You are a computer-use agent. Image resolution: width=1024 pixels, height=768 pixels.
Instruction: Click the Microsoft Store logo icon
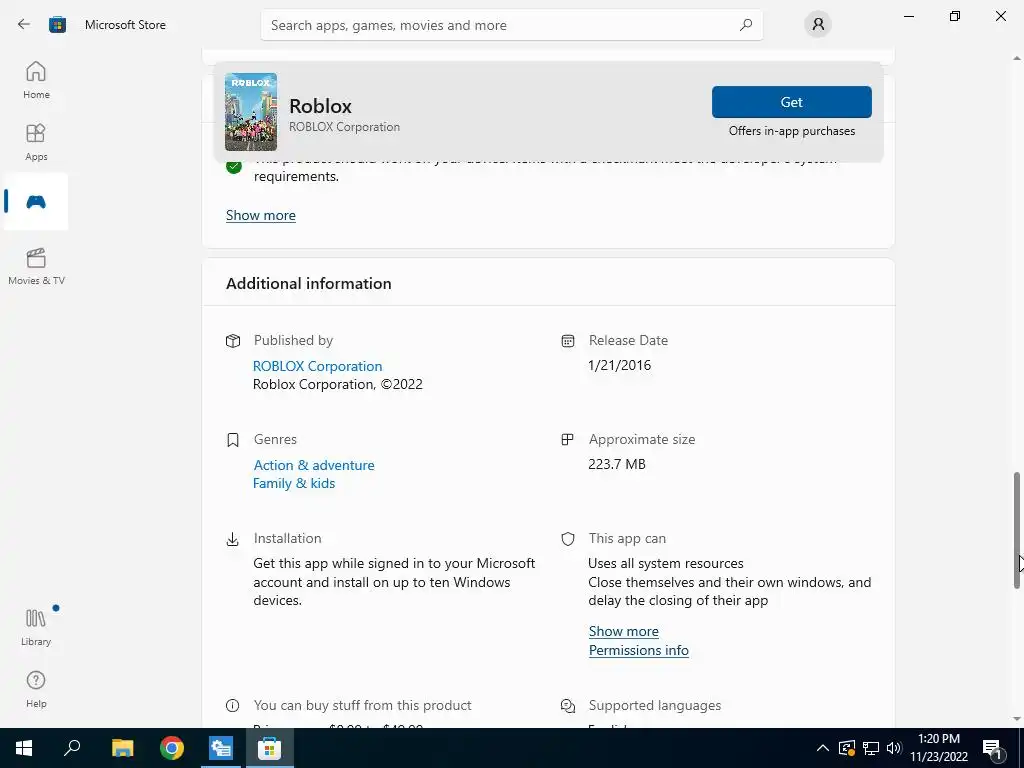coord(57,25)
